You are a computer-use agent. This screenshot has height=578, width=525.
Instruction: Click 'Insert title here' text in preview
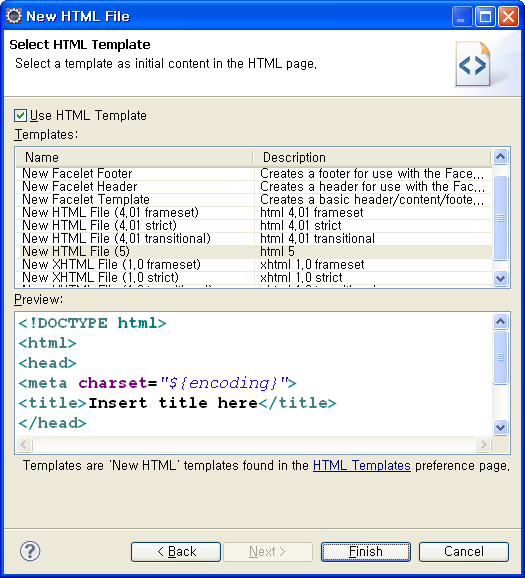click(173, 403)
